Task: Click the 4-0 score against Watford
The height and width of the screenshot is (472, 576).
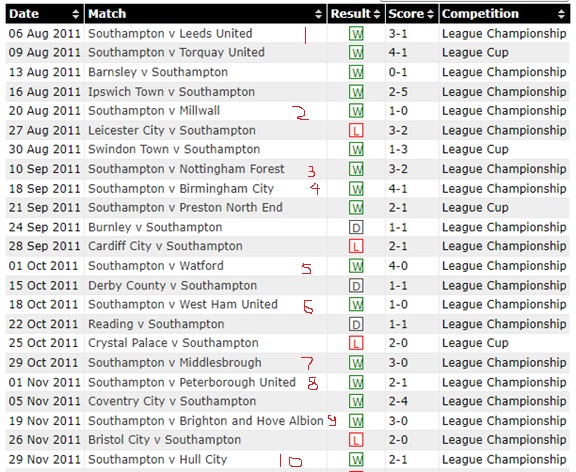Action: tap(398, 266)
